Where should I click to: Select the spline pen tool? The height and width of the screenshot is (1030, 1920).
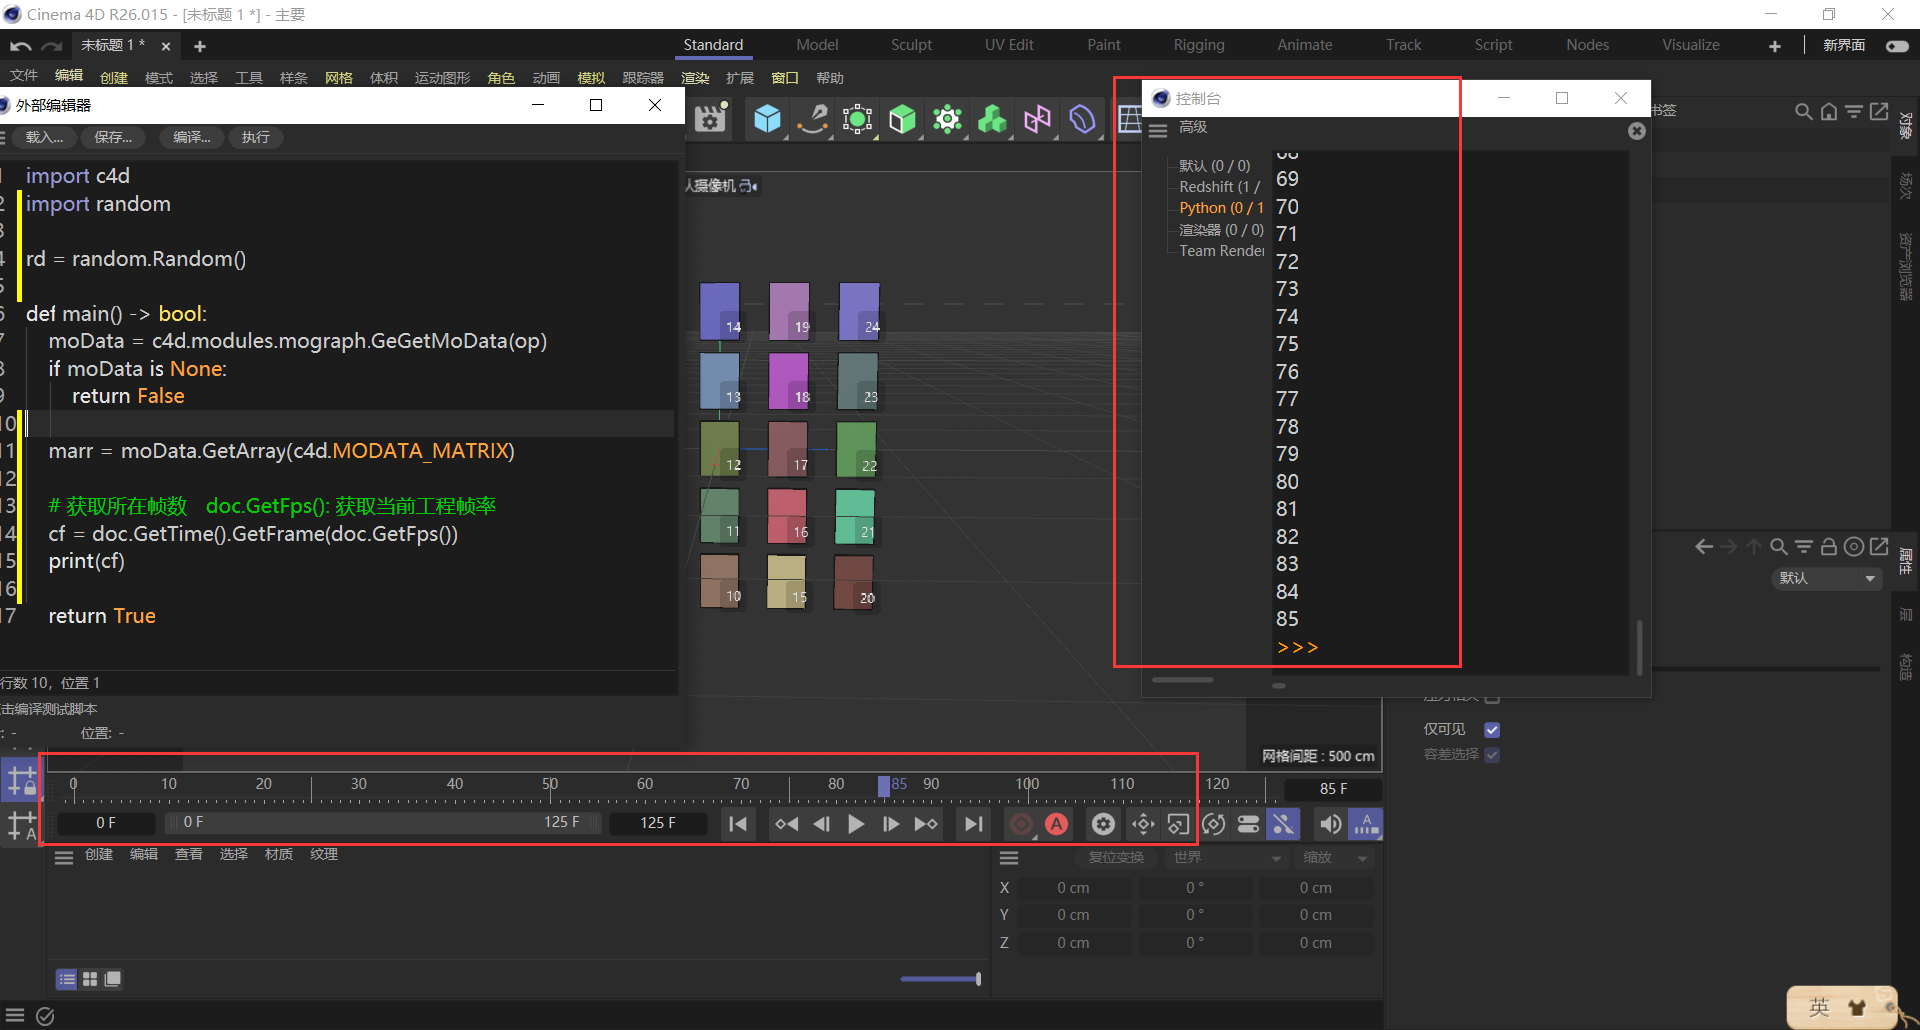812,119
